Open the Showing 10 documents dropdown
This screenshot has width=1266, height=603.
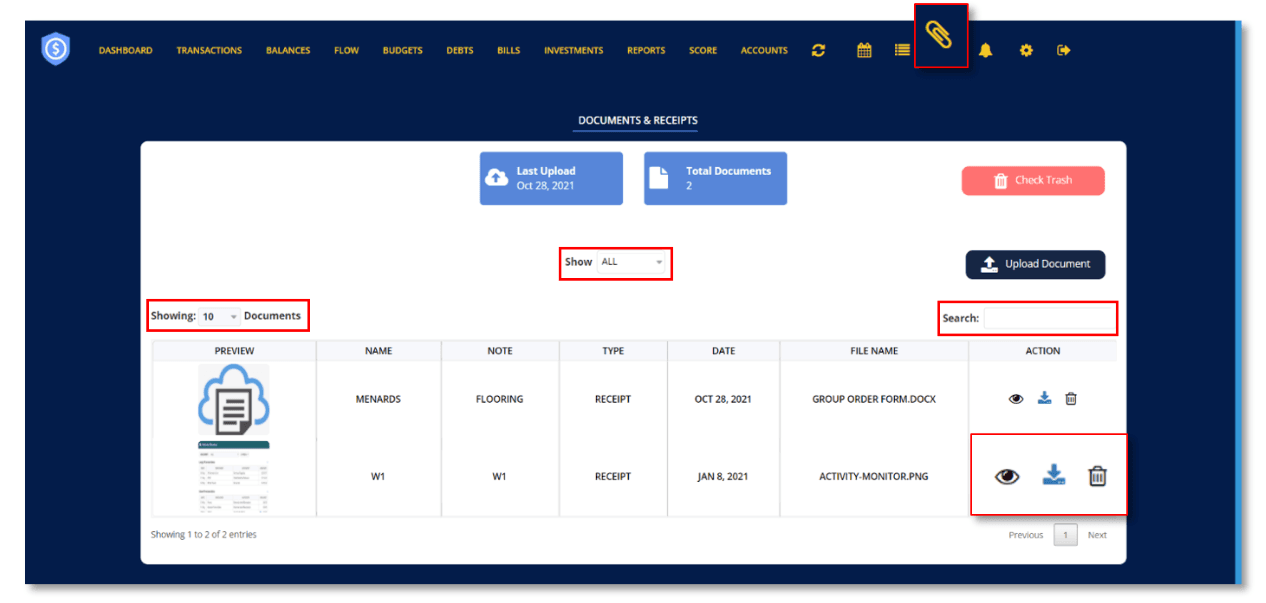click(x=220, y=316)
